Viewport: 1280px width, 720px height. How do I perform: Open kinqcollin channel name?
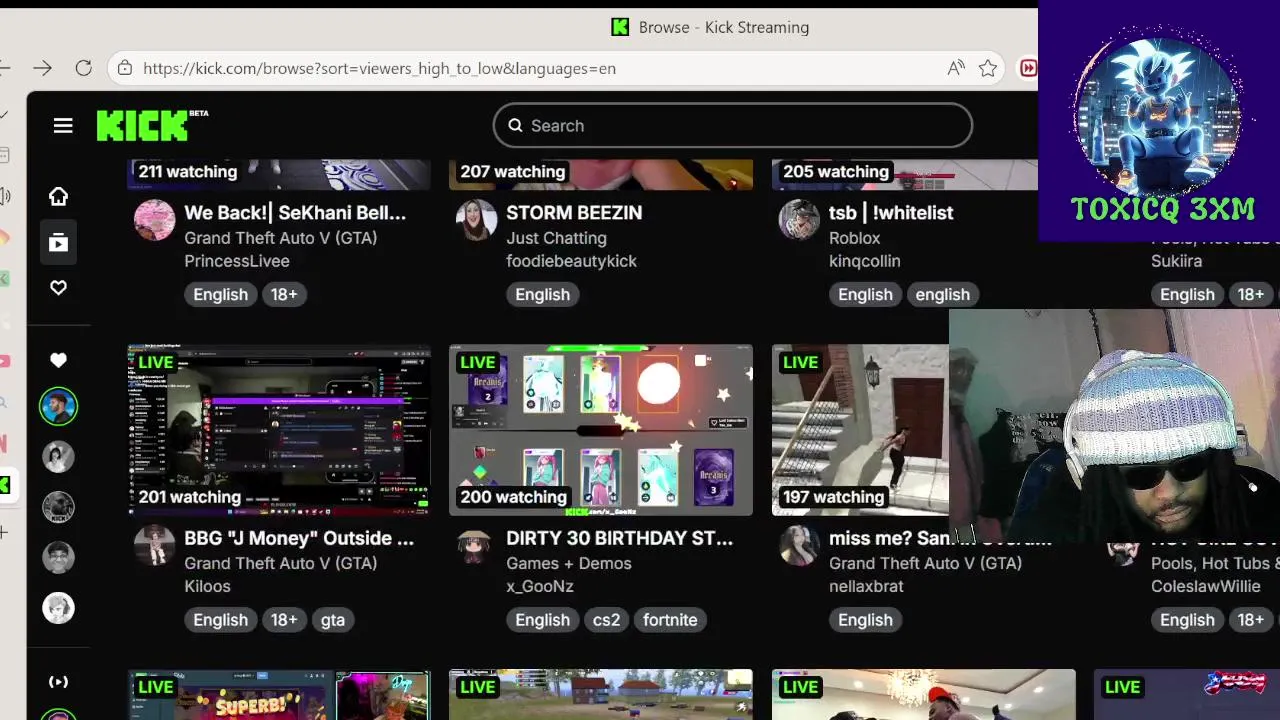[x=865, y=261]
